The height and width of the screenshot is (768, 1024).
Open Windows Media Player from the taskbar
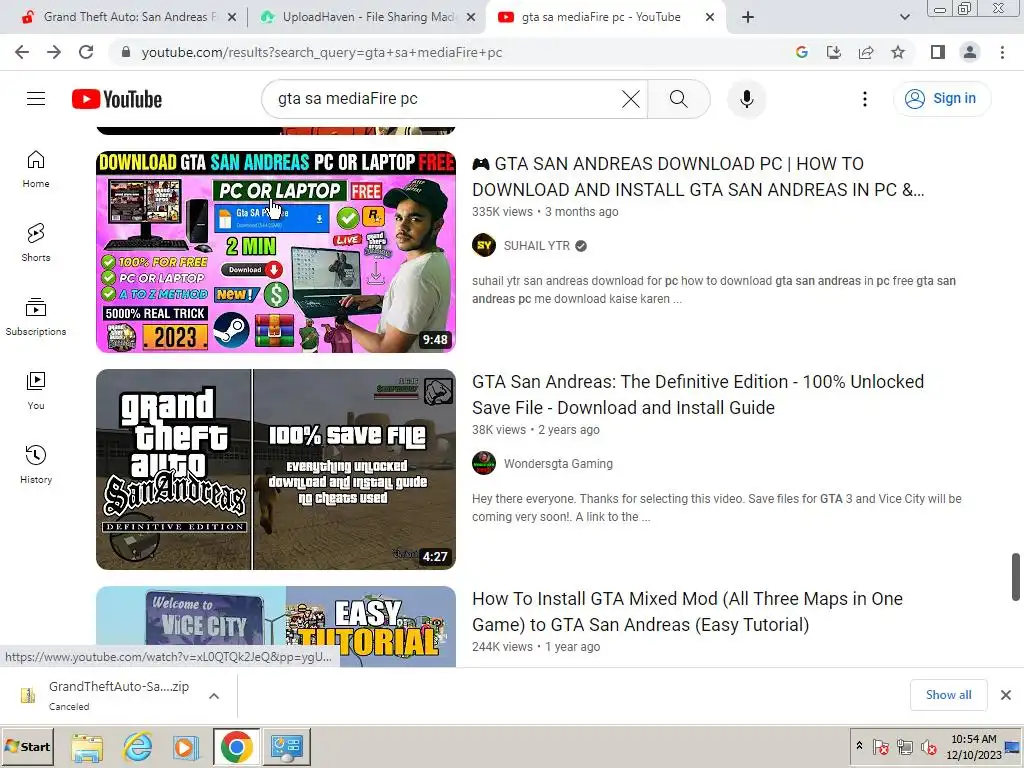[185, 747]
